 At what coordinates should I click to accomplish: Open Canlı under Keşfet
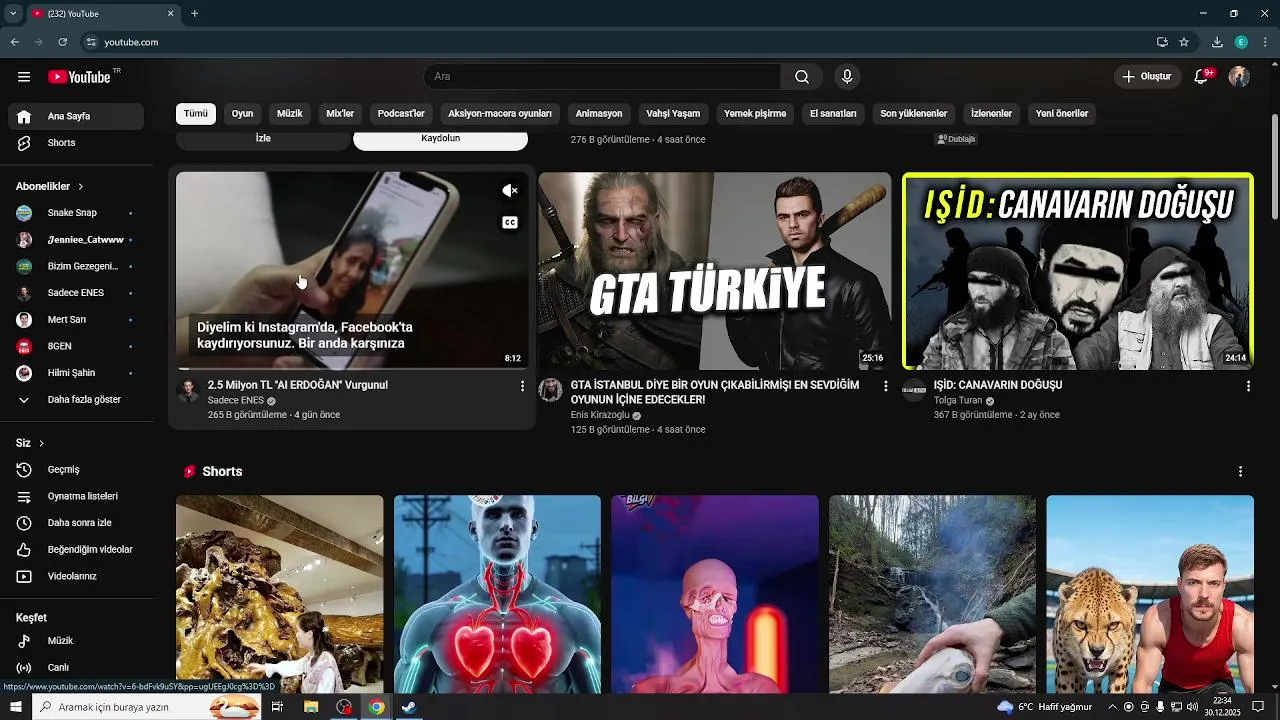(x=76, y=668)
